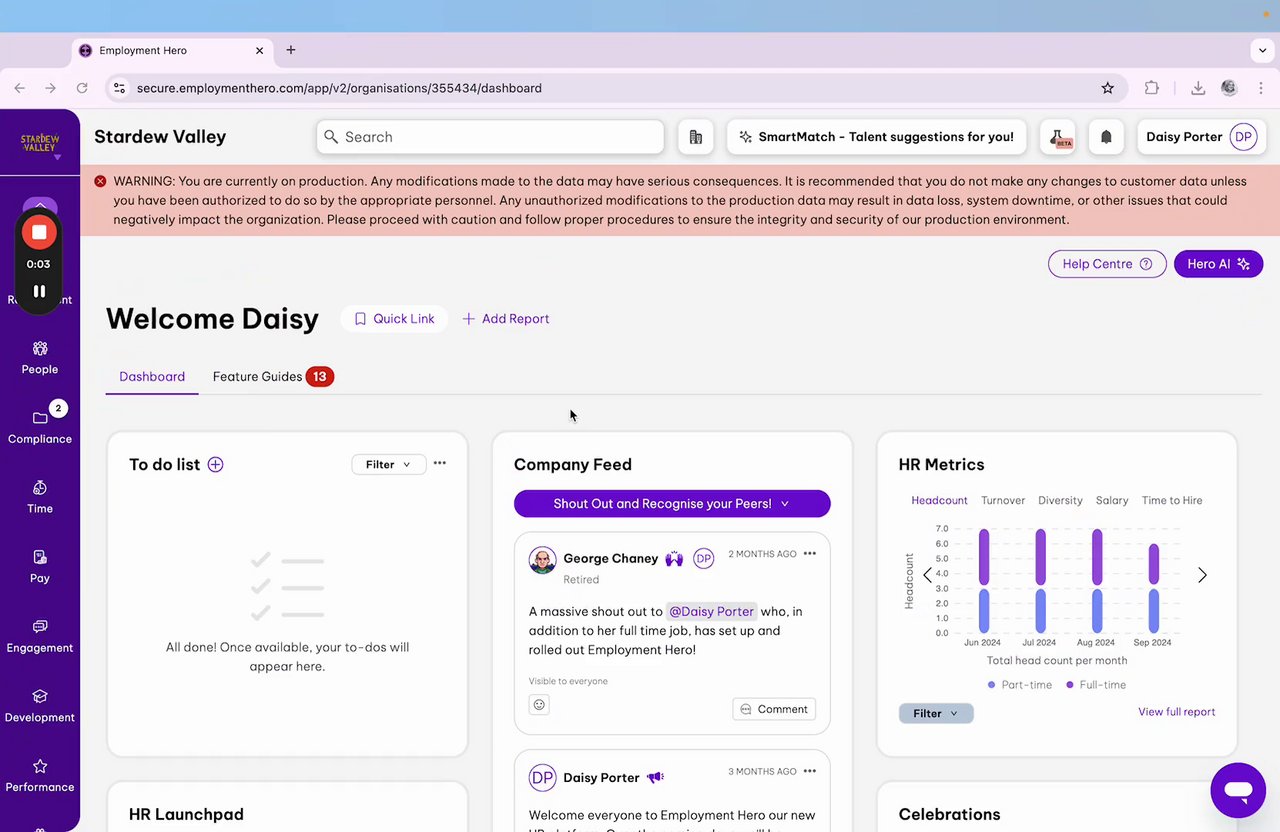Expand Shout Out and Recognise dropdown
The height and width of the screenshot is (832, 1280).
(x=672, y=503)
